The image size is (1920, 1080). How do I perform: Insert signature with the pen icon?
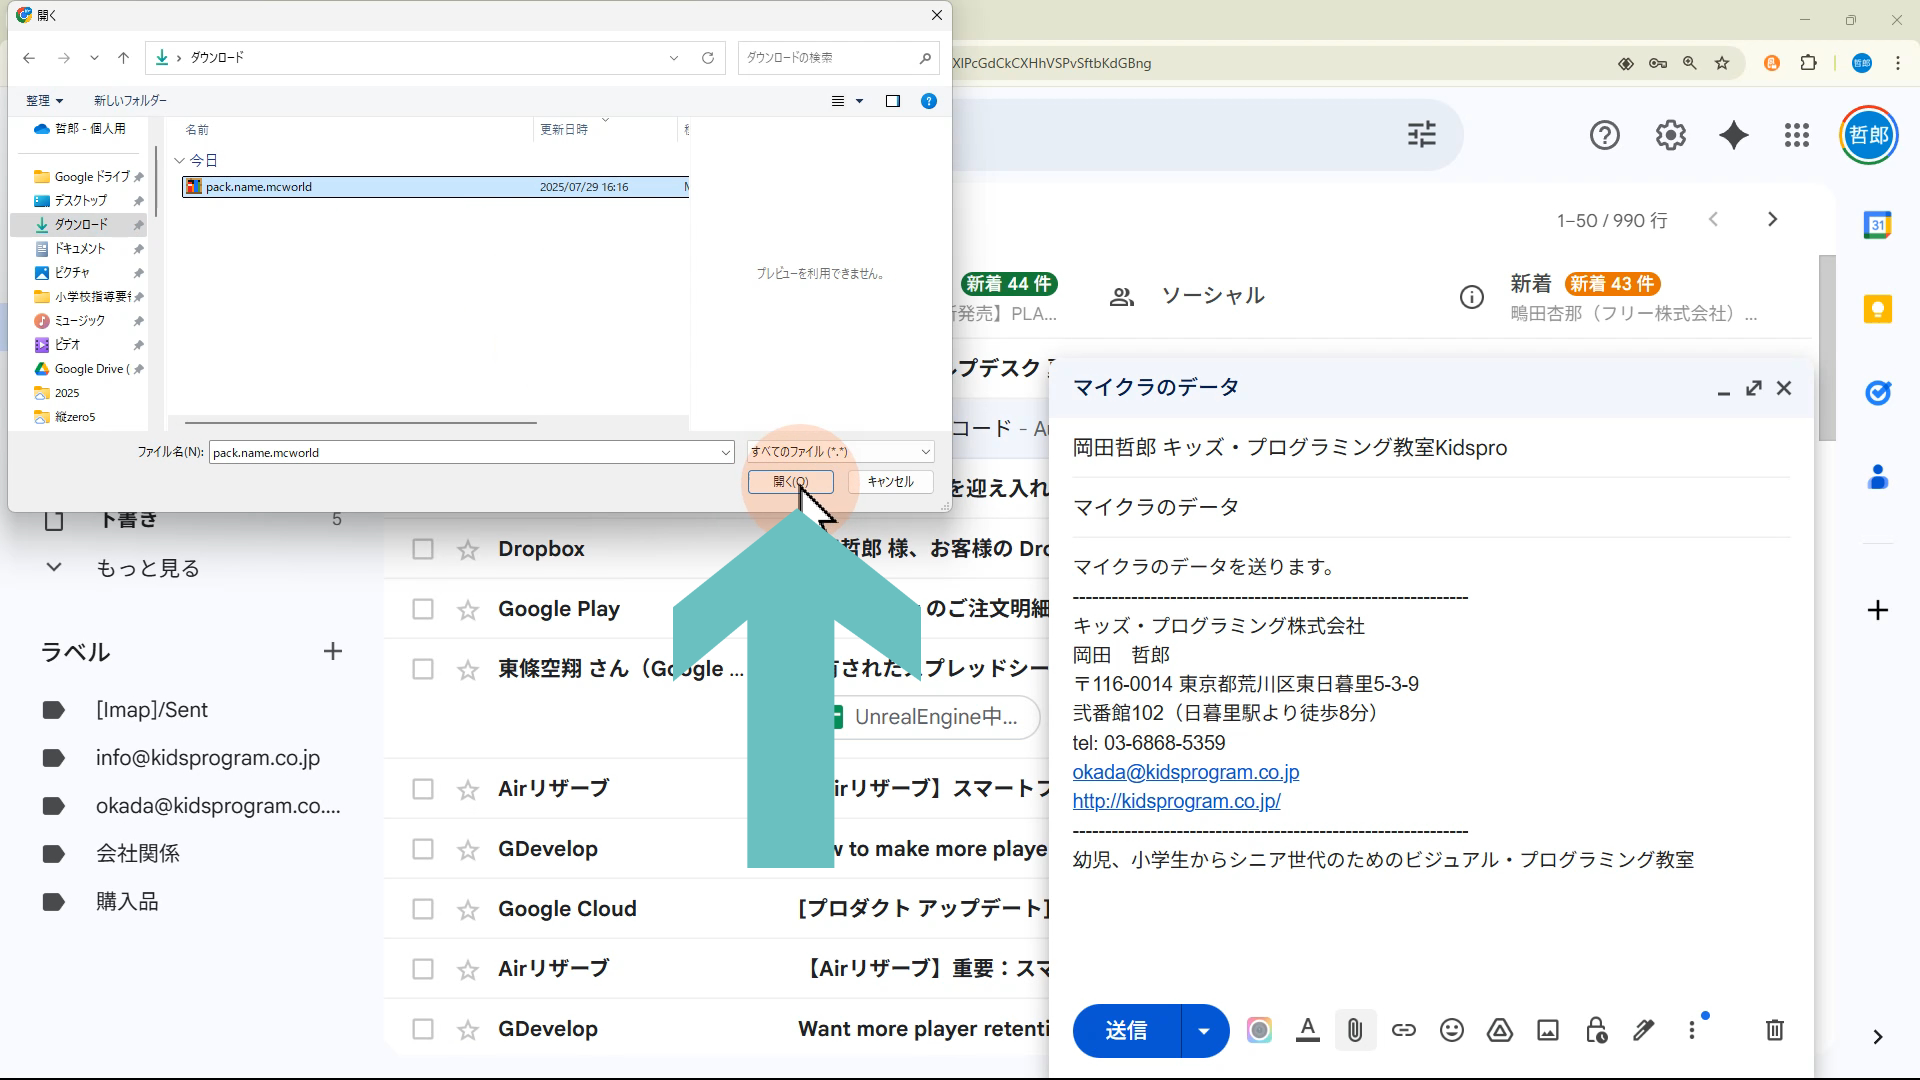click(1643, 1030)
